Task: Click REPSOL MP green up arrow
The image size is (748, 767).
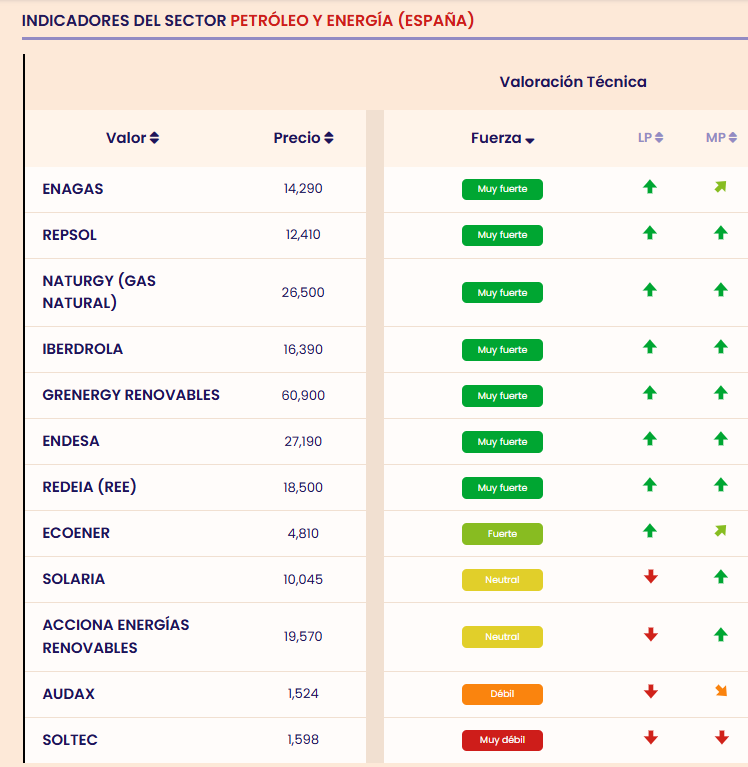Action: pyautogui.click(x=721, y=232)
